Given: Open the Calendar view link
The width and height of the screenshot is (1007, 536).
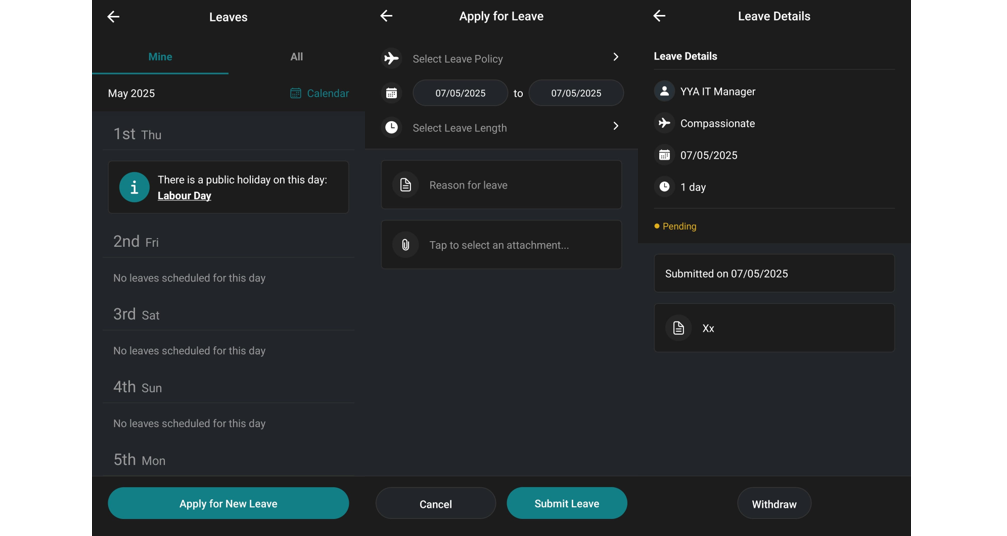Looking at the screenshot, I should click(319, 93).
